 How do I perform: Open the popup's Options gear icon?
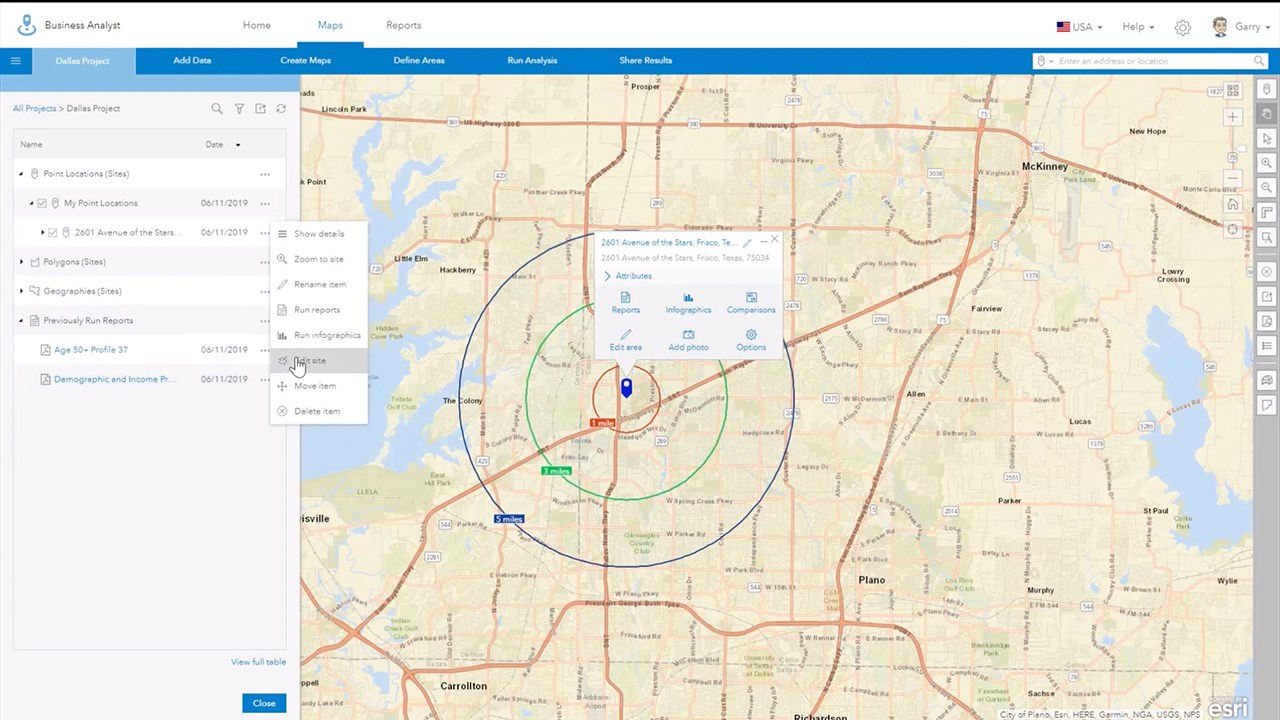751,340
